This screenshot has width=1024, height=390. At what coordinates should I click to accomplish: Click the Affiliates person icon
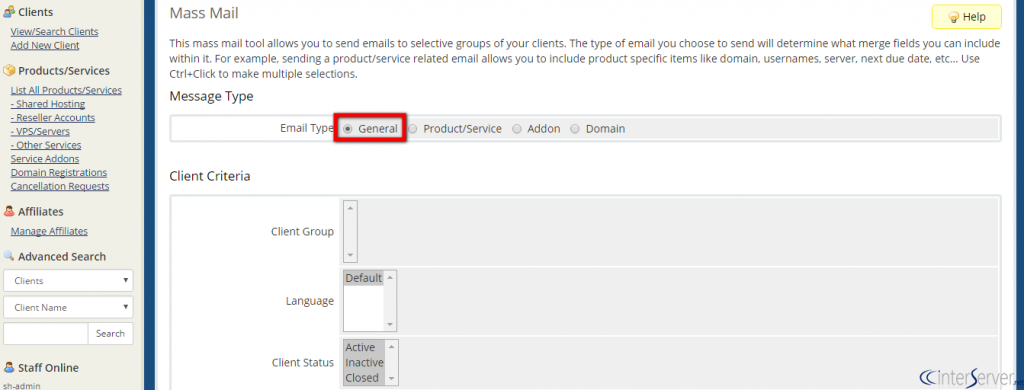click(x=9, y=212)
